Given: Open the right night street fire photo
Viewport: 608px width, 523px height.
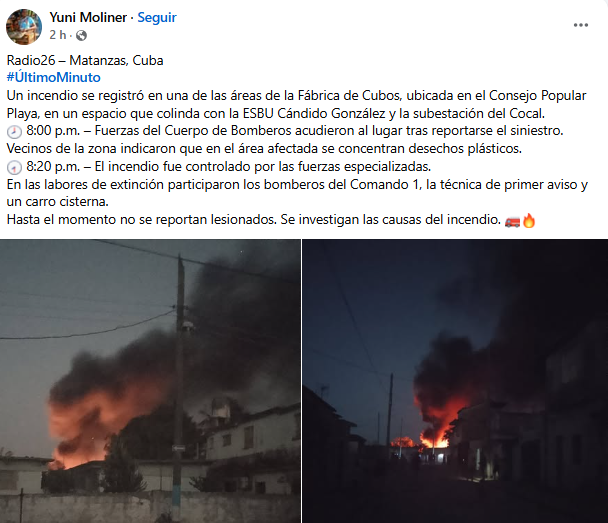Looking at the screenshot, I should (x=455, y=381).
